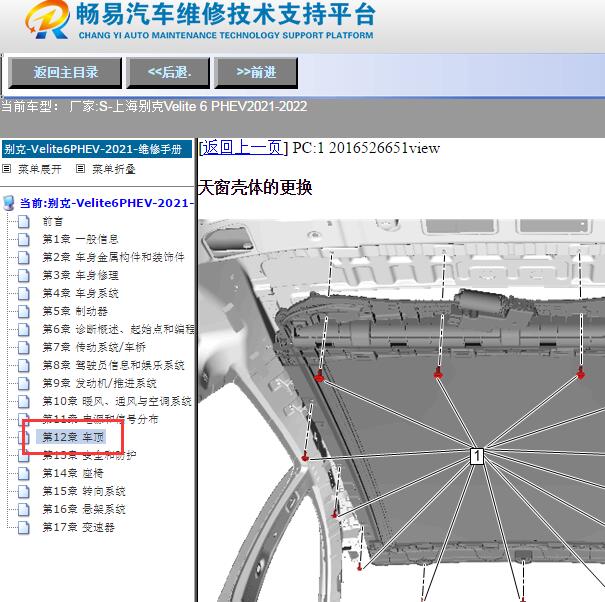Open 第13章 安全和防护
Viewport: 605px width, 602px height.
pyautogui.click(x=89, y=455)
